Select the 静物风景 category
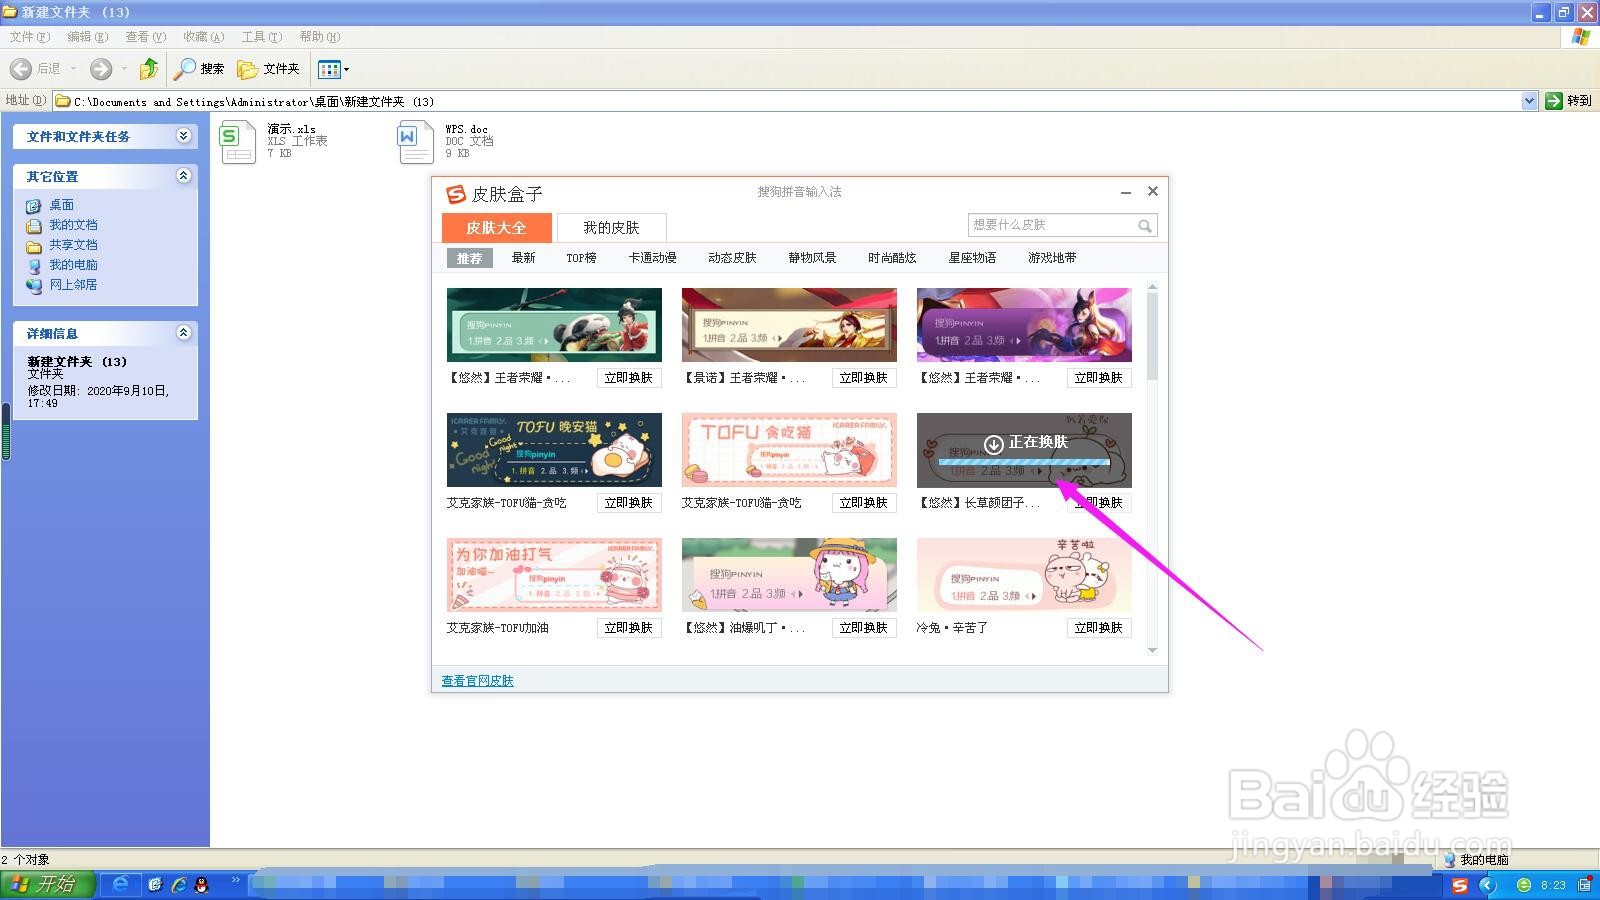Viewport: 1600px width, 900px height. point(812,258)
